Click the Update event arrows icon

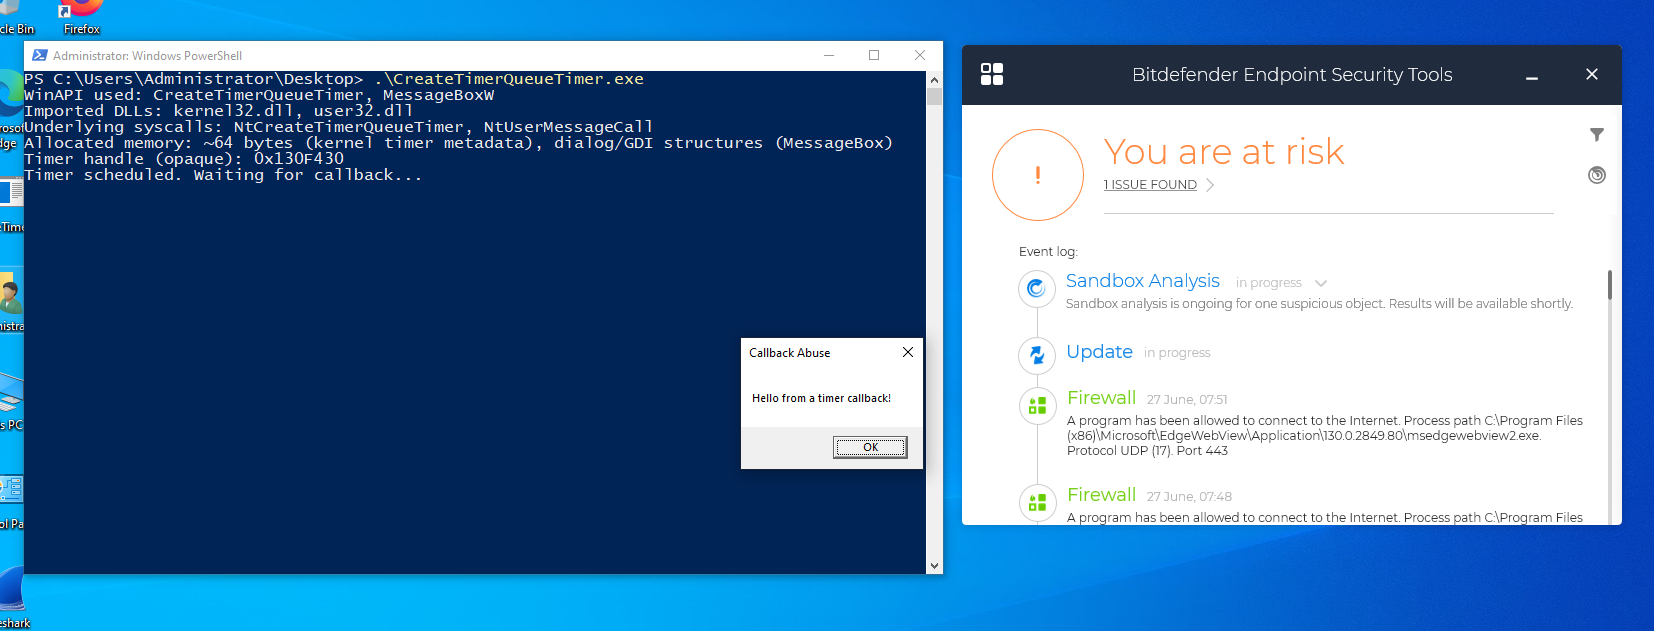coord(1037,354)
